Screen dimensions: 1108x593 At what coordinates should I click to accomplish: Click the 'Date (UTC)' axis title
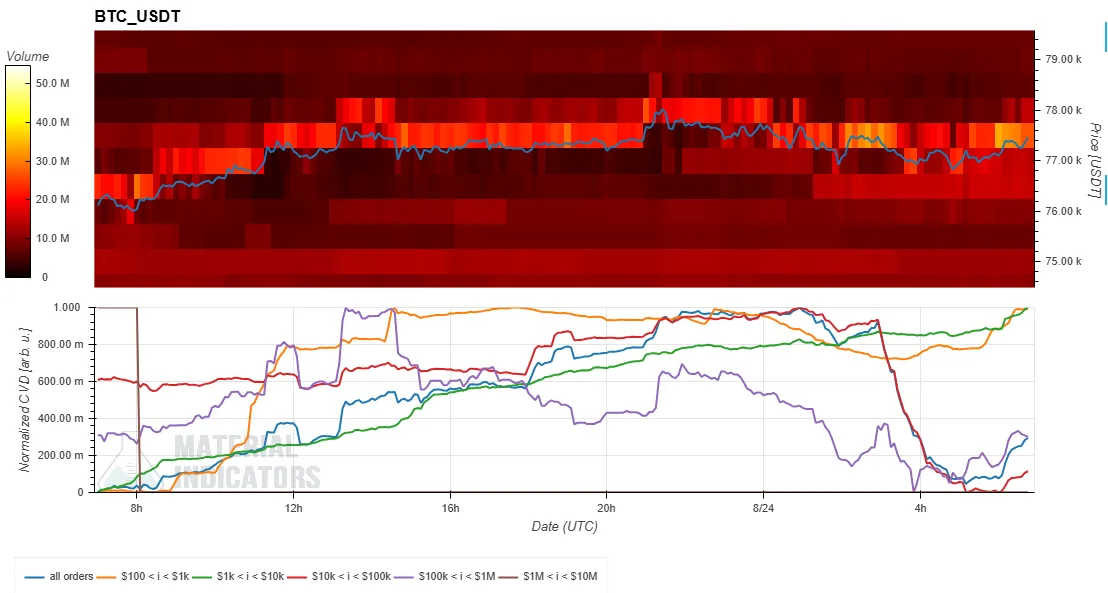(x=565, y=527)
